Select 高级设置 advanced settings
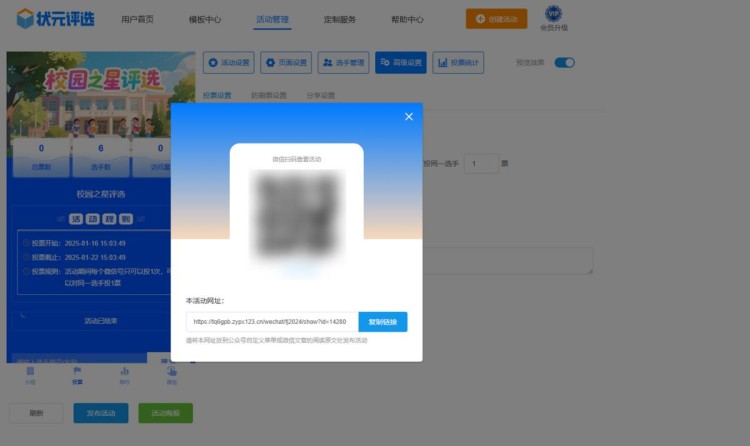 point(401,63)
